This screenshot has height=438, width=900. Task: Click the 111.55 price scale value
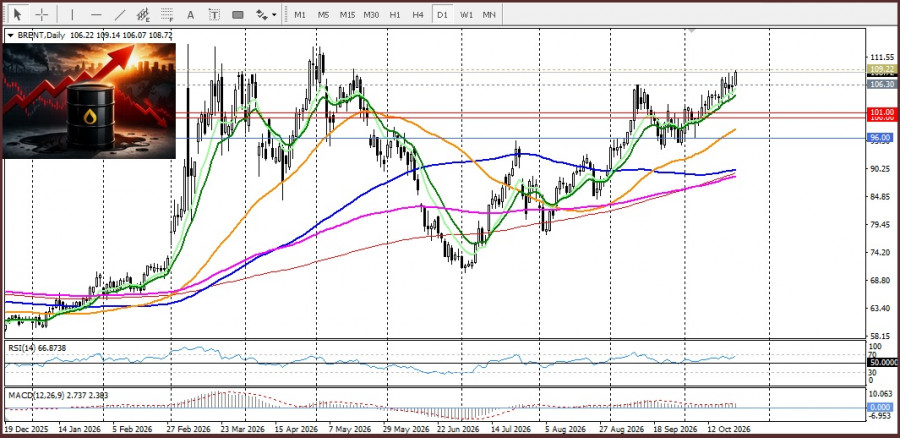tap(881, 57)
